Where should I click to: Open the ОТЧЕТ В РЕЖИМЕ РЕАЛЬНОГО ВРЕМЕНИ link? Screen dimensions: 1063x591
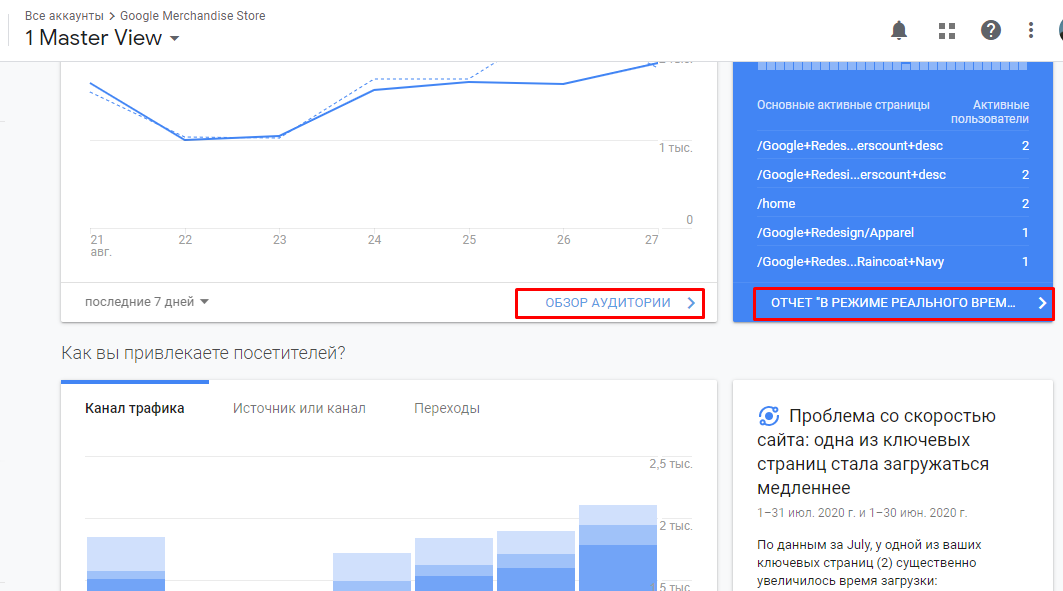(893, 303)
